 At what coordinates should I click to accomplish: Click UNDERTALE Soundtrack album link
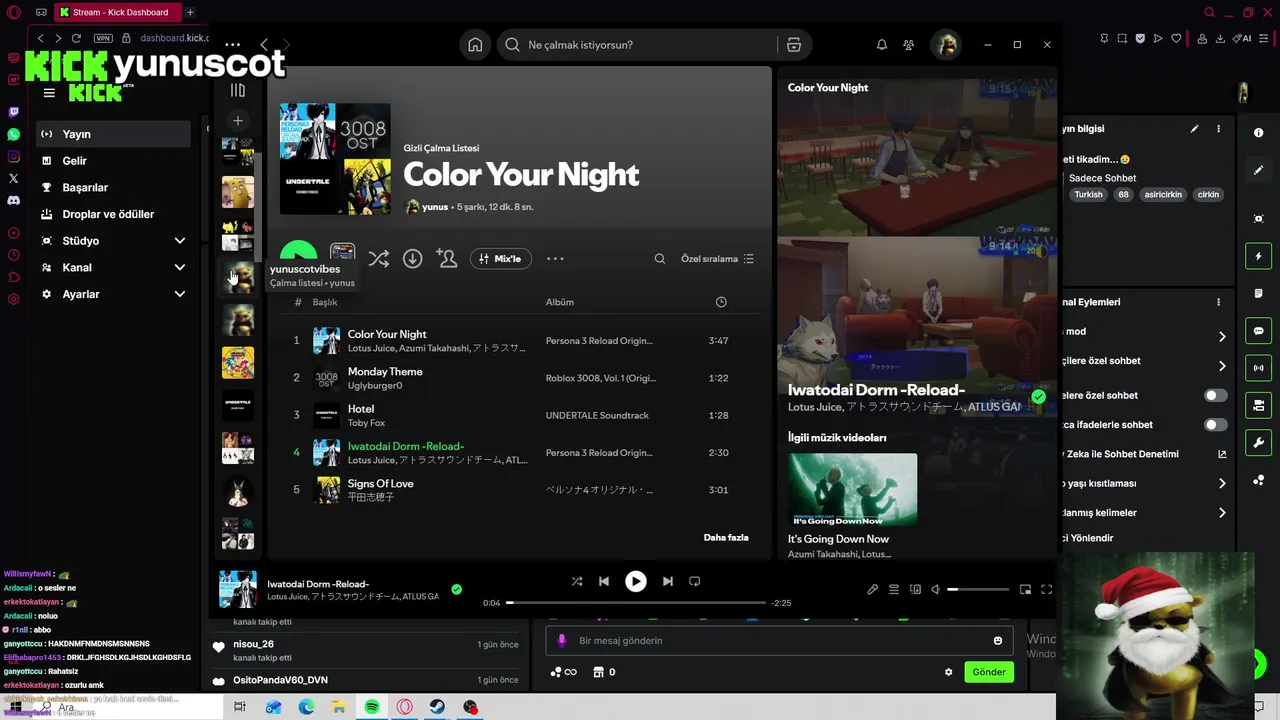tap(597, 416)
